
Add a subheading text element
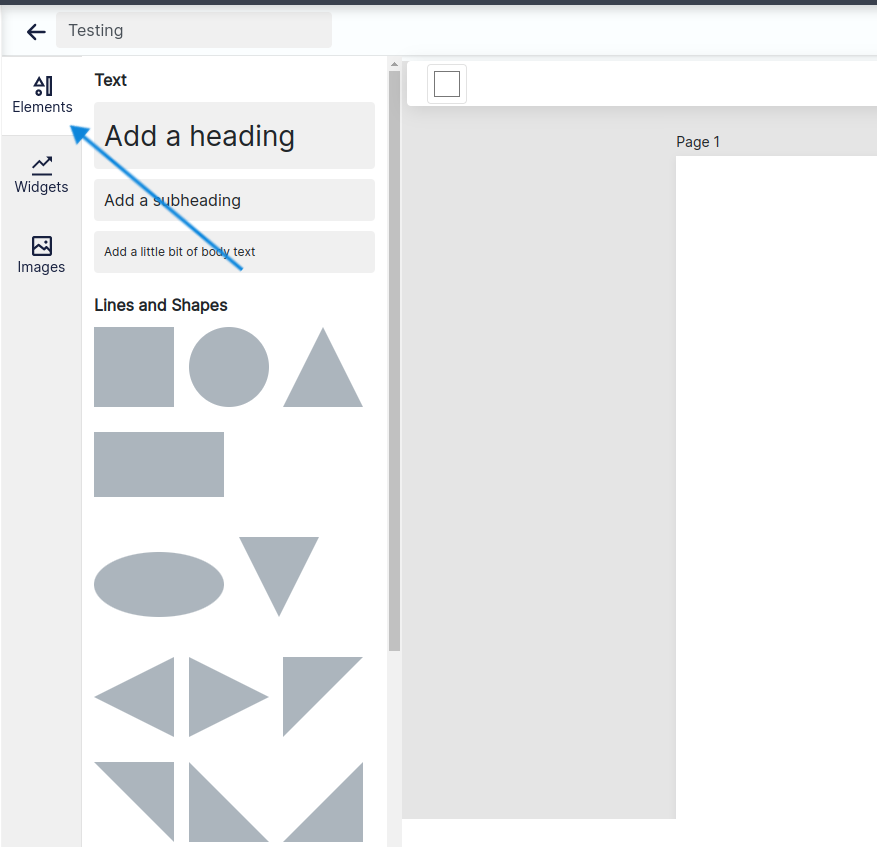pos(234,200)
